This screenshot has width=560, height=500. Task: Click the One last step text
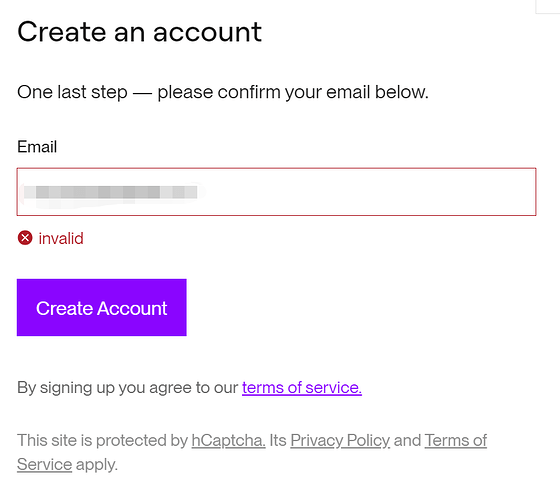tap(72, 92)
